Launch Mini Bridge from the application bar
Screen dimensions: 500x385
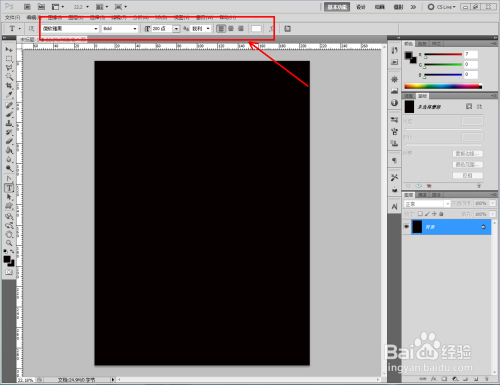pos(41,7)
